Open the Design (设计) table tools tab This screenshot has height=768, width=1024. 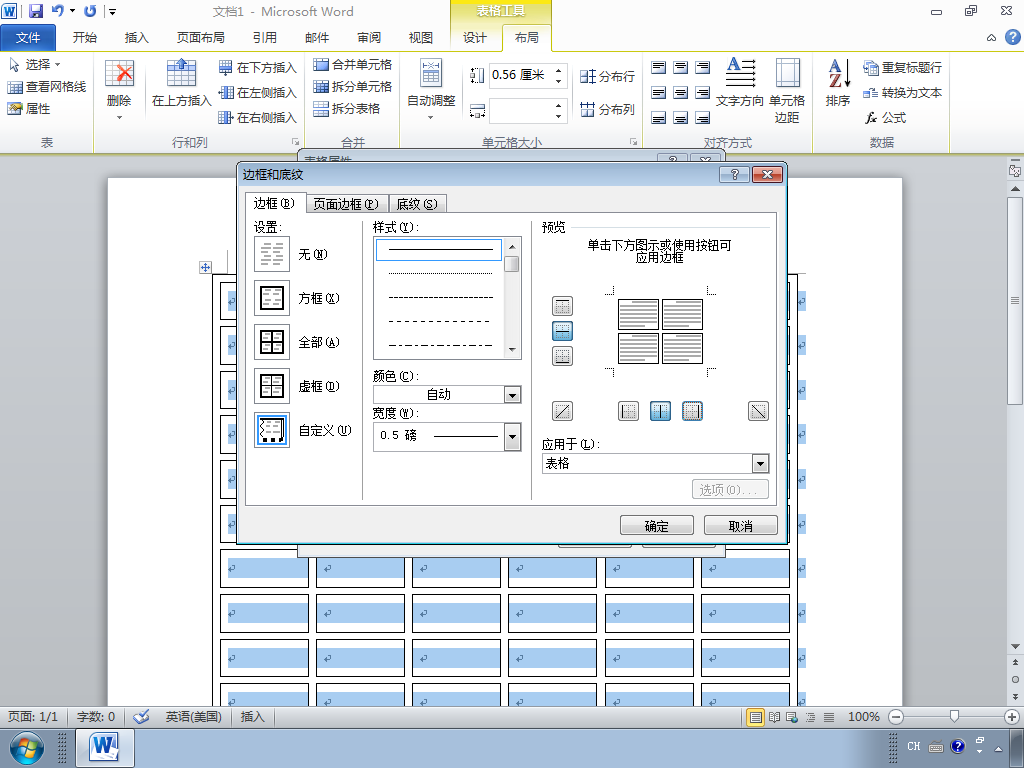475,38
